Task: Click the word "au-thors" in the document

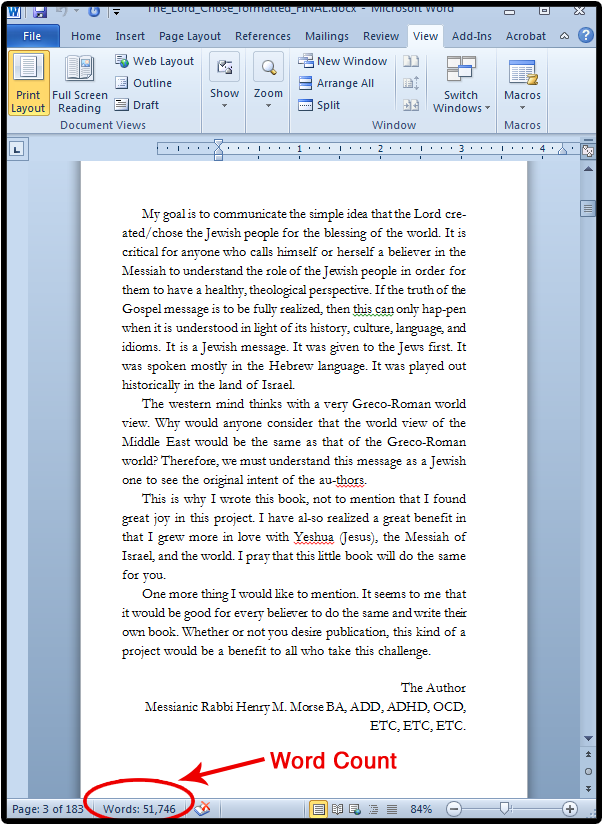Action: 342,480
